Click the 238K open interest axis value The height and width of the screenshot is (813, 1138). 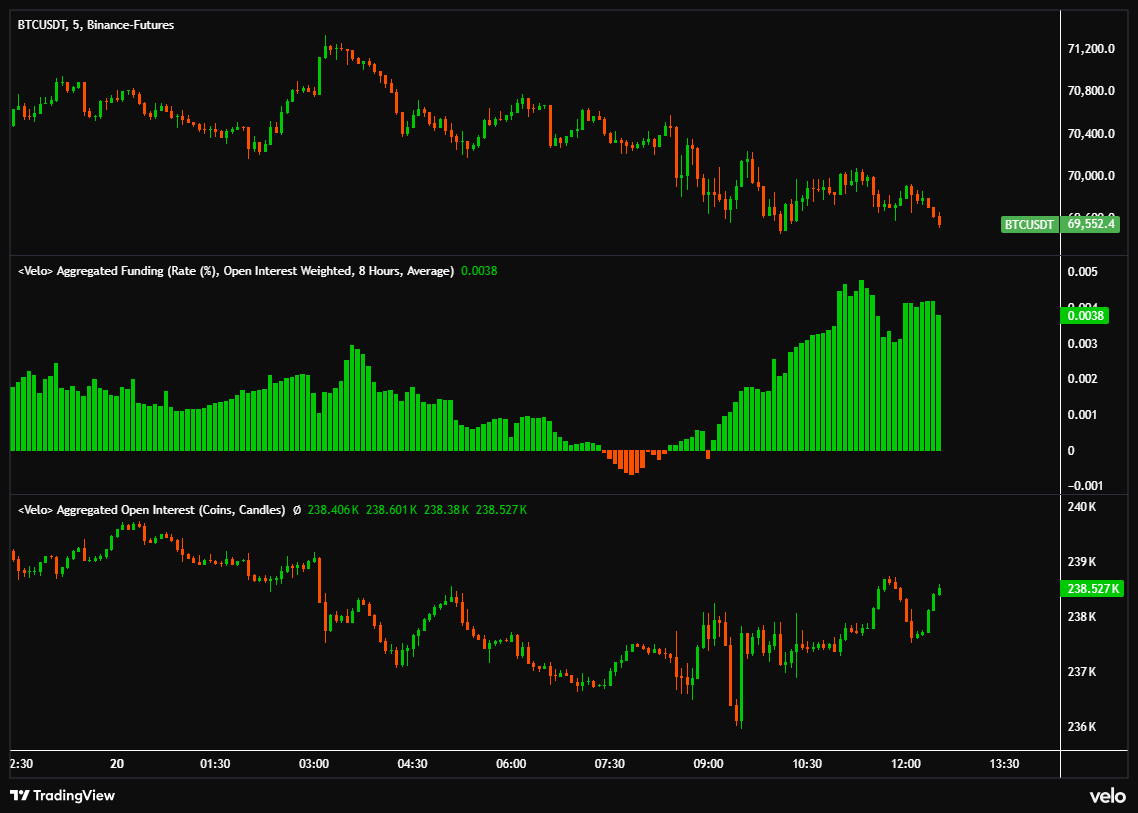point(1081,617)
